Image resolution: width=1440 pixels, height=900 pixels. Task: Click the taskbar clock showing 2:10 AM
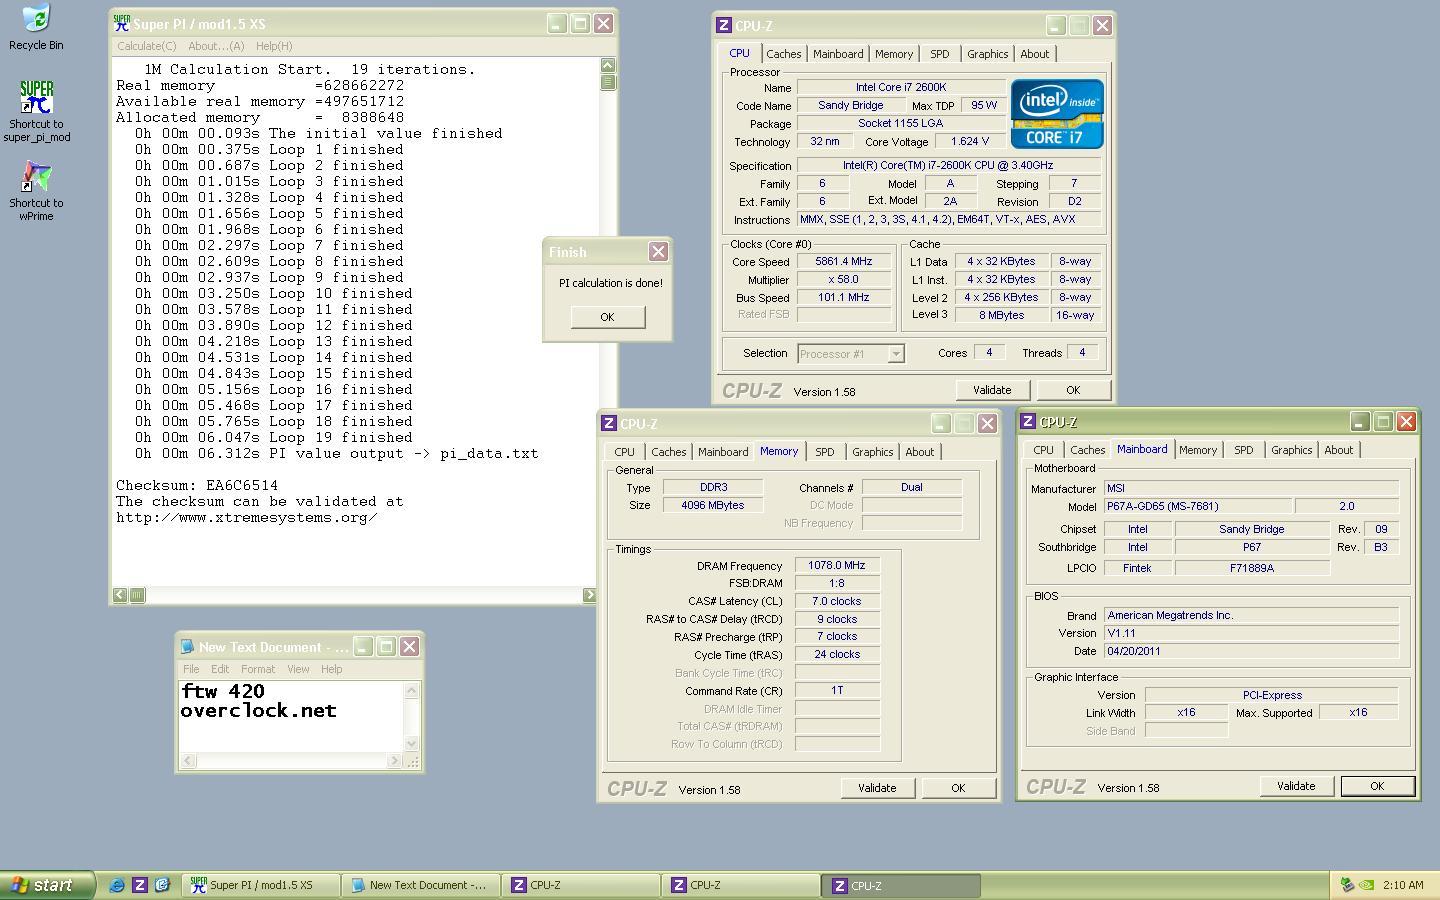pos(1403,885)
